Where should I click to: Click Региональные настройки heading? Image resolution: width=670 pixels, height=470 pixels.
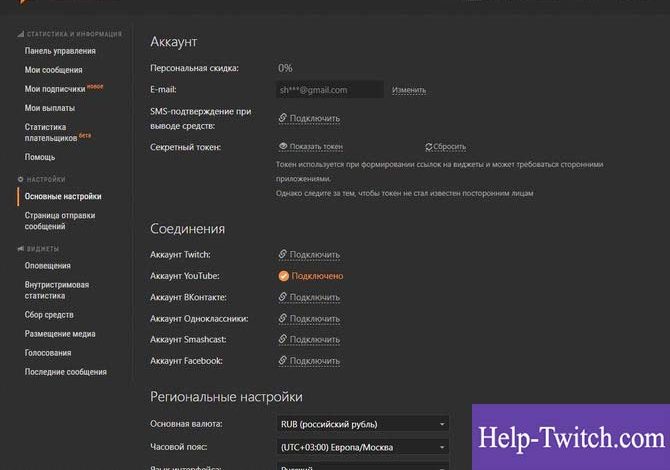[226, 397]
